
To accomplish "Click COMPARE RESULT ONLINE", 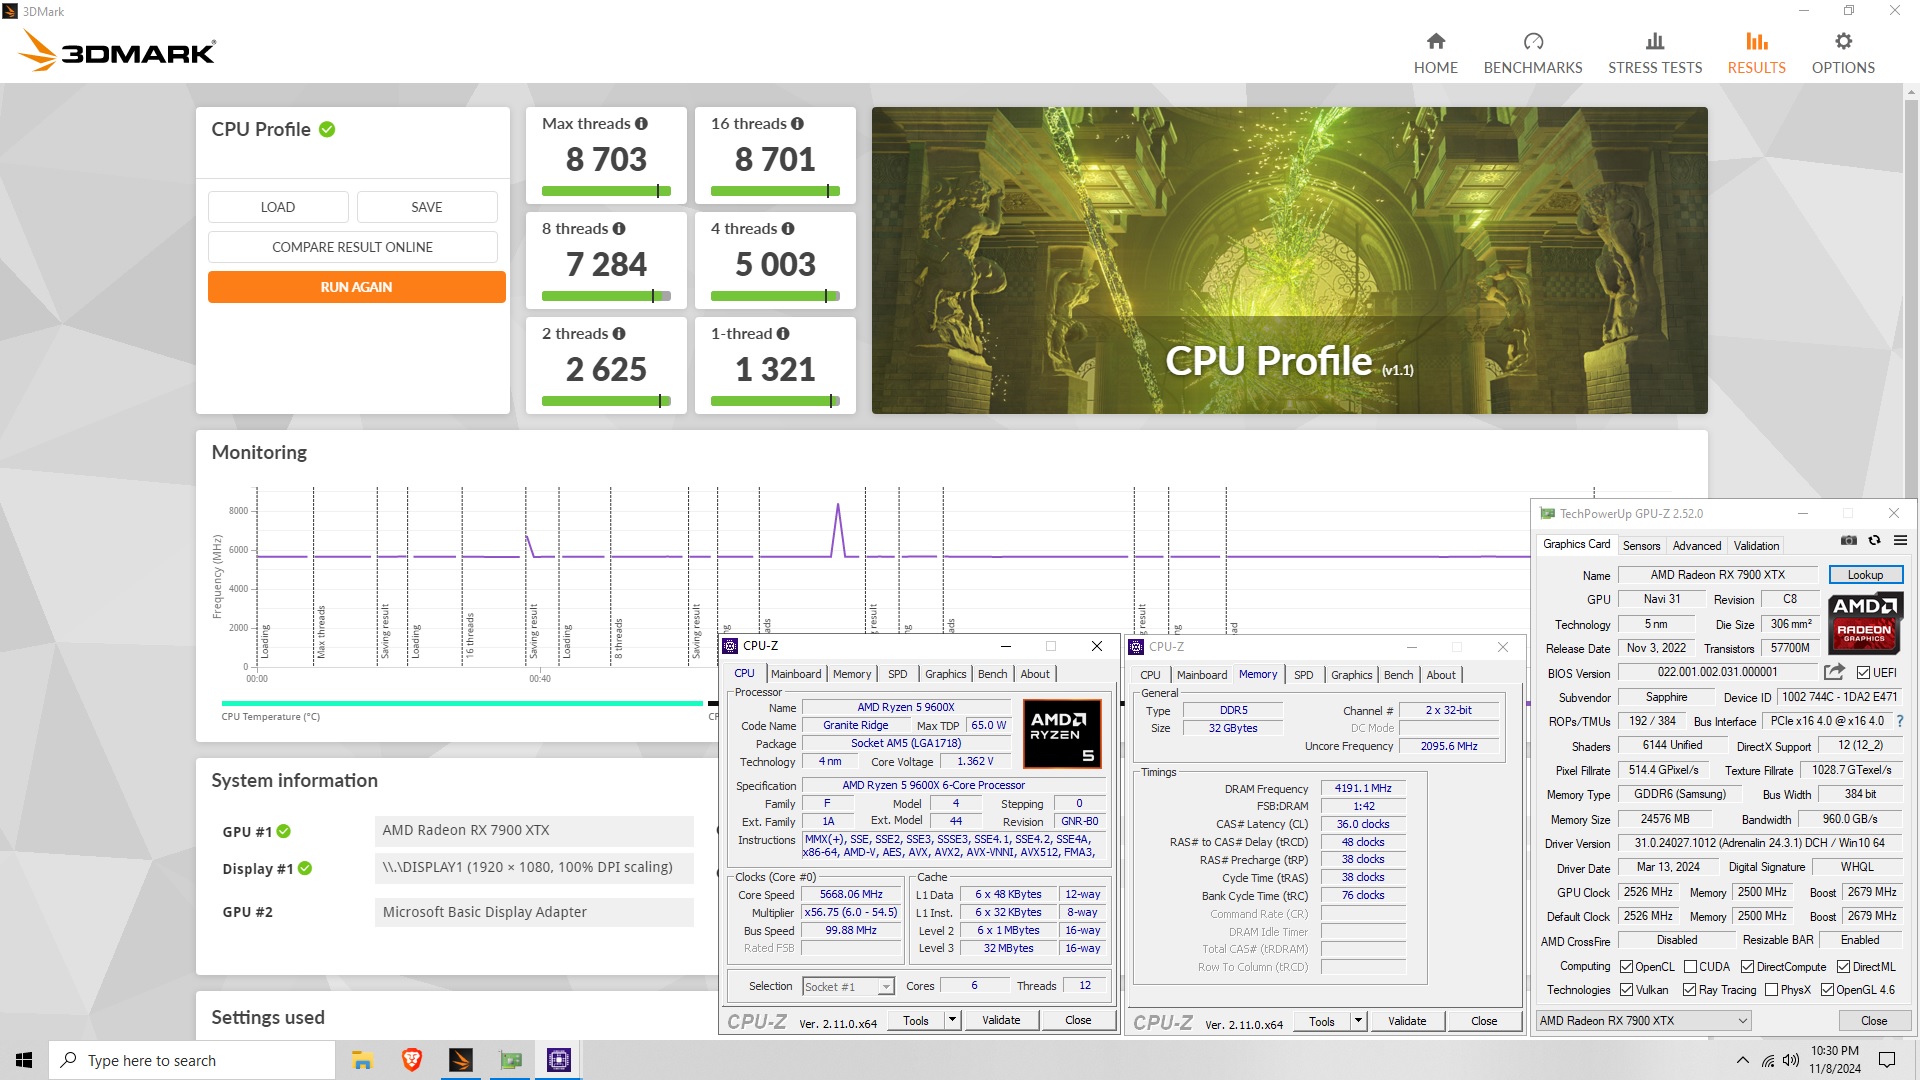I will (x=352, y=247).
